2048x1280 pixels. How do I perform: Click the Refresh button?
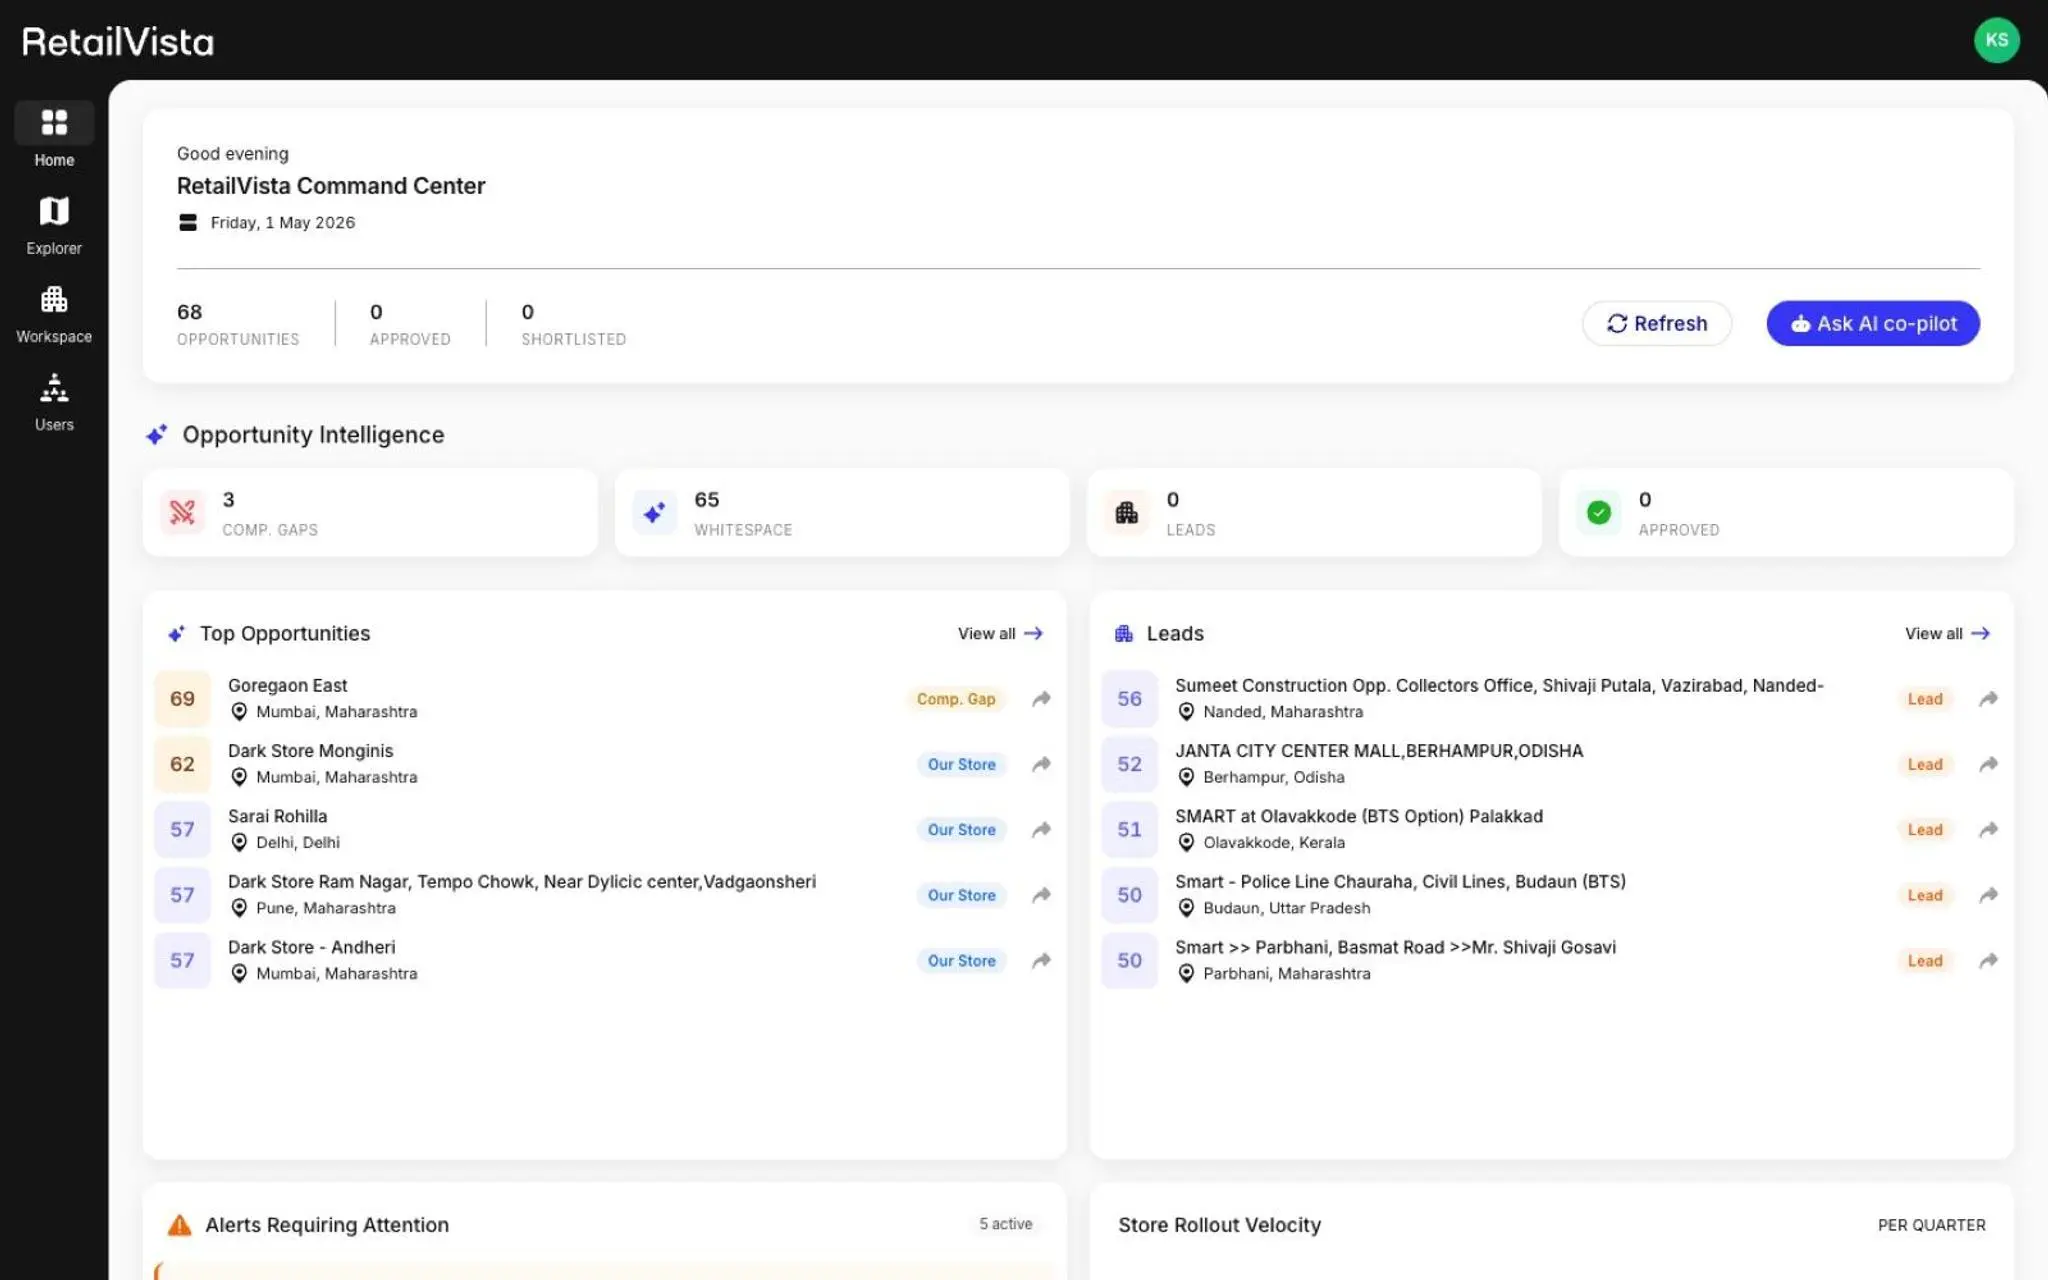click(1656, 323)
